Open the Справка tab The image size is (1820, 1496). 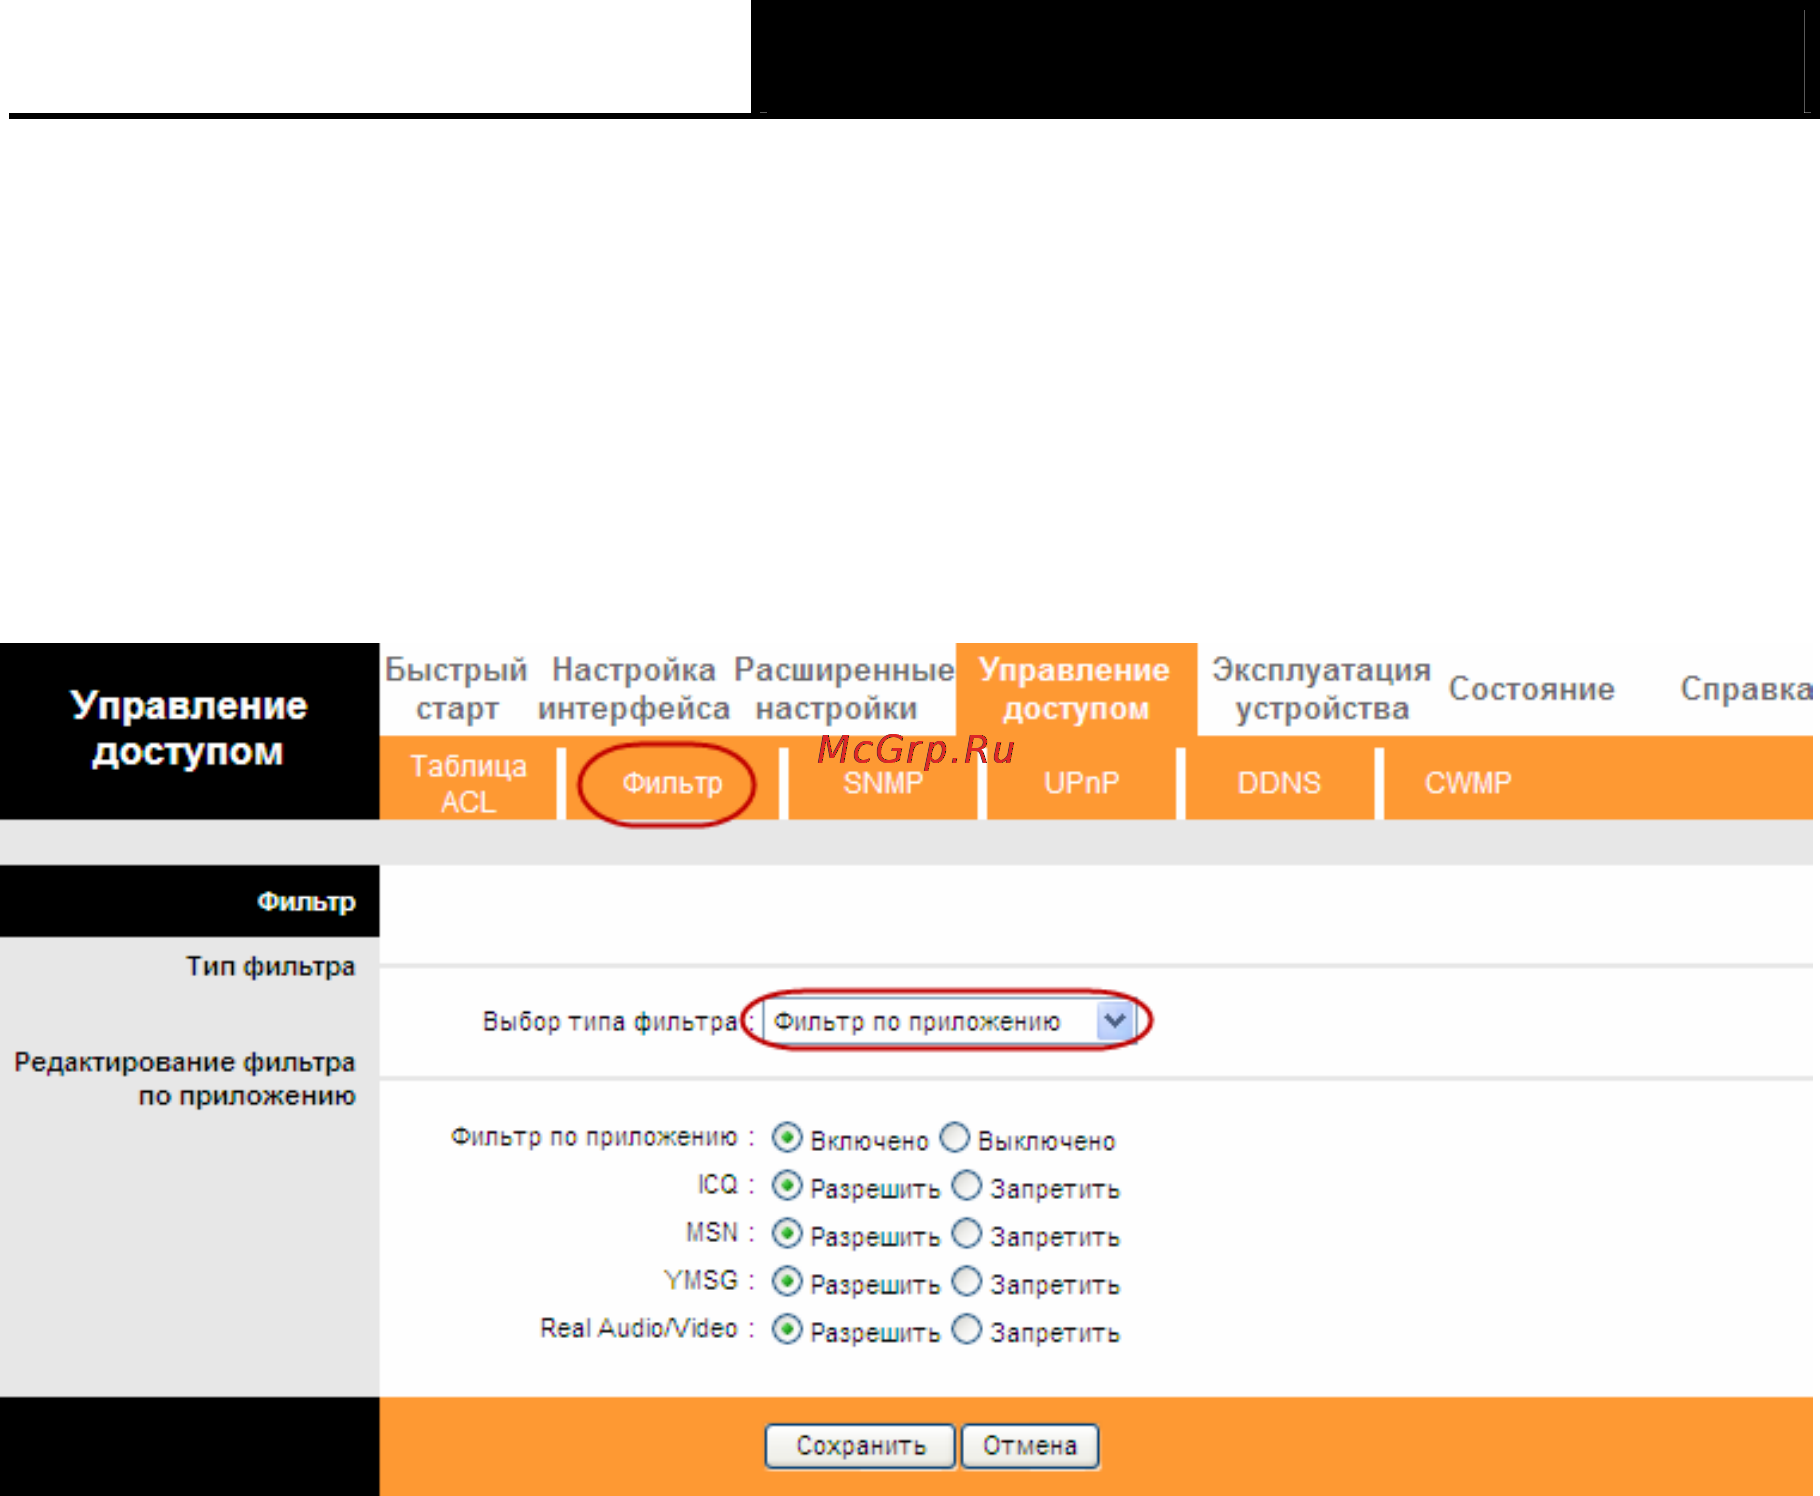[x=1746, y=688]
